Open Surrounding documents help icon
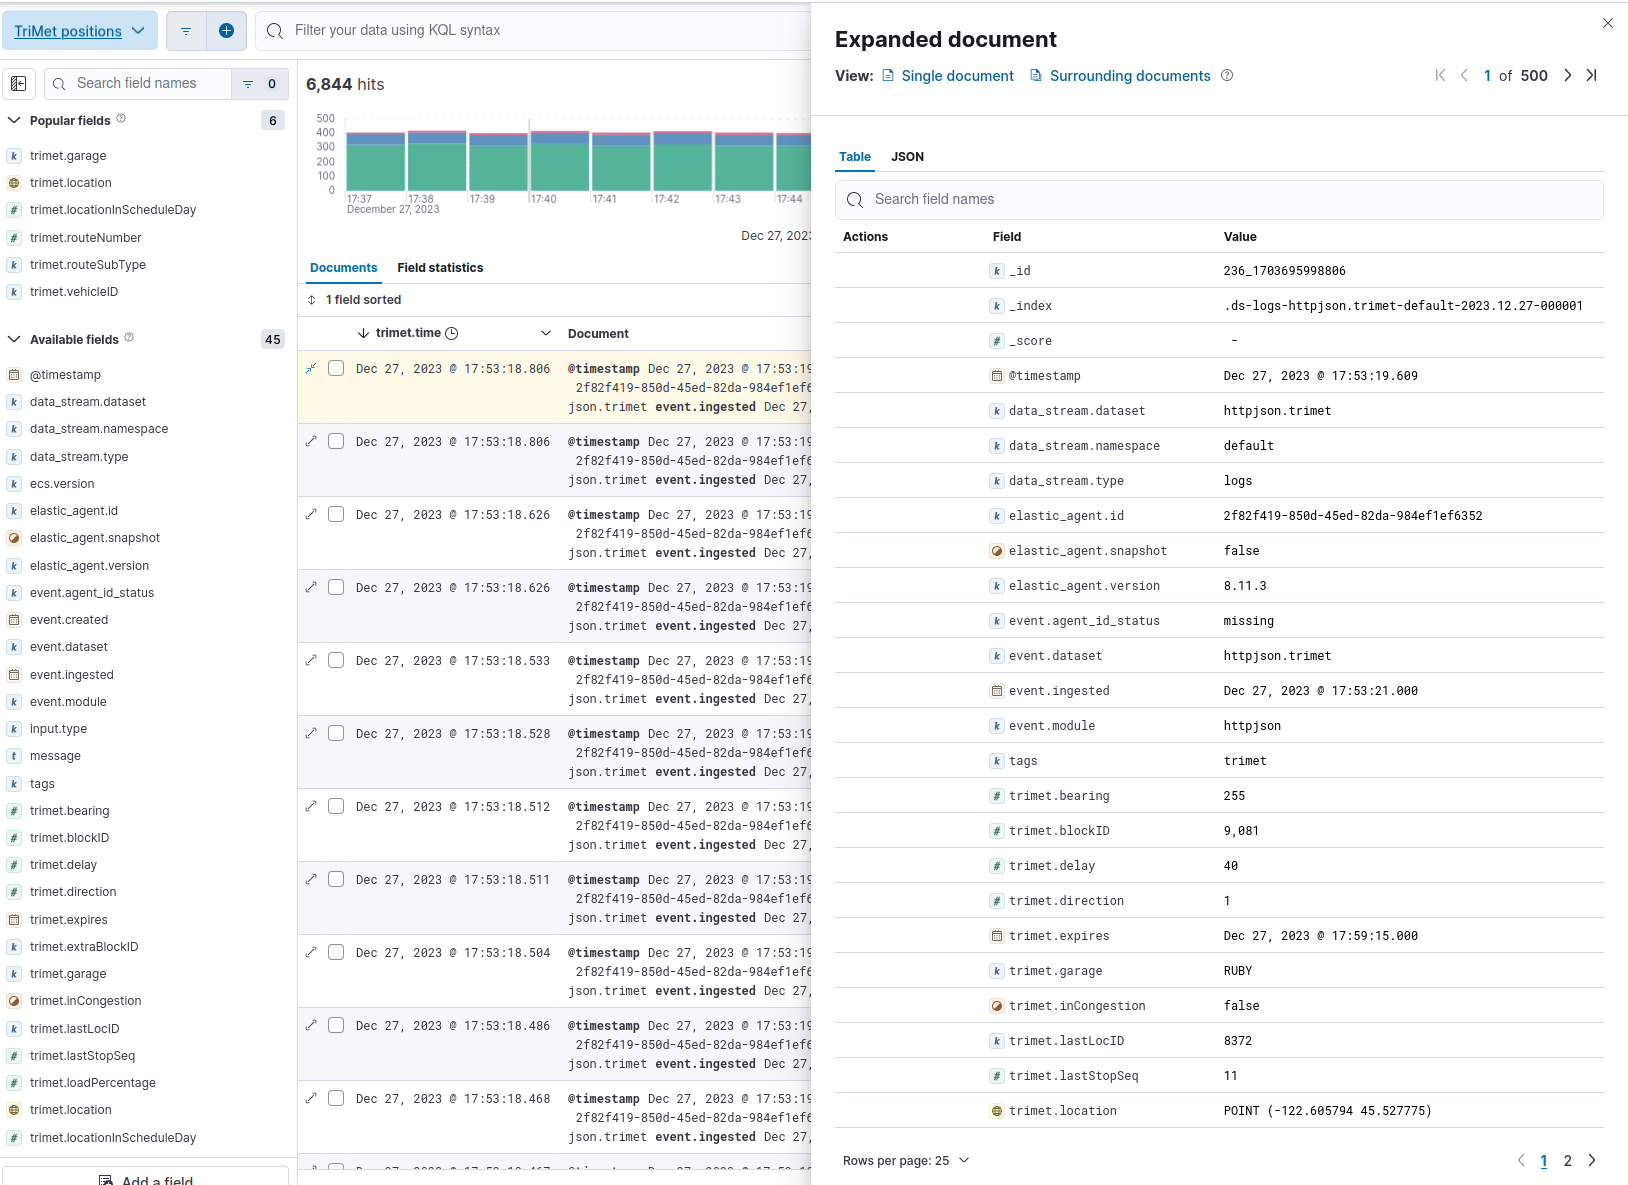This screenshot has width=1628, height=1185. coord(1227,76)
